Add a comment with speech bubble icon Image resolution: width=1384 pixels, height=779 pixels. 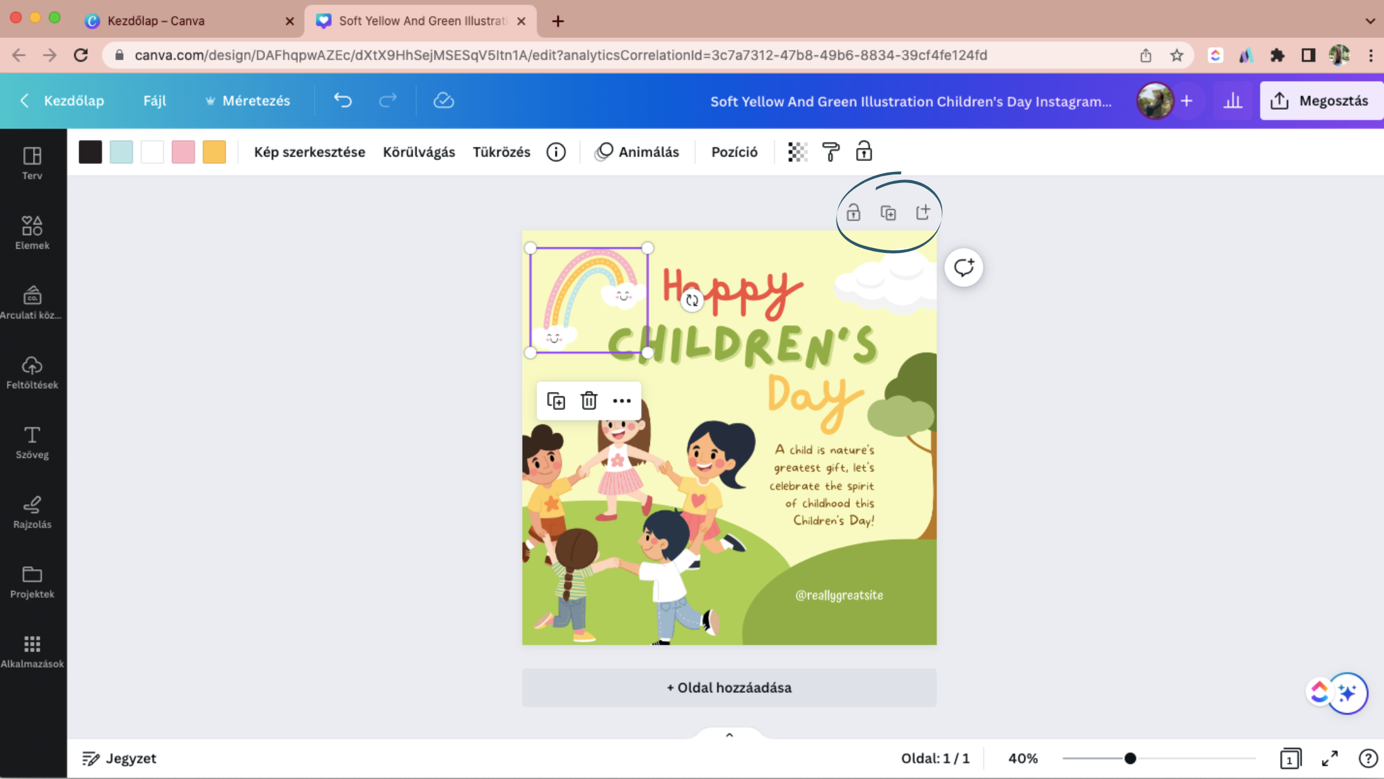(963, 267)
